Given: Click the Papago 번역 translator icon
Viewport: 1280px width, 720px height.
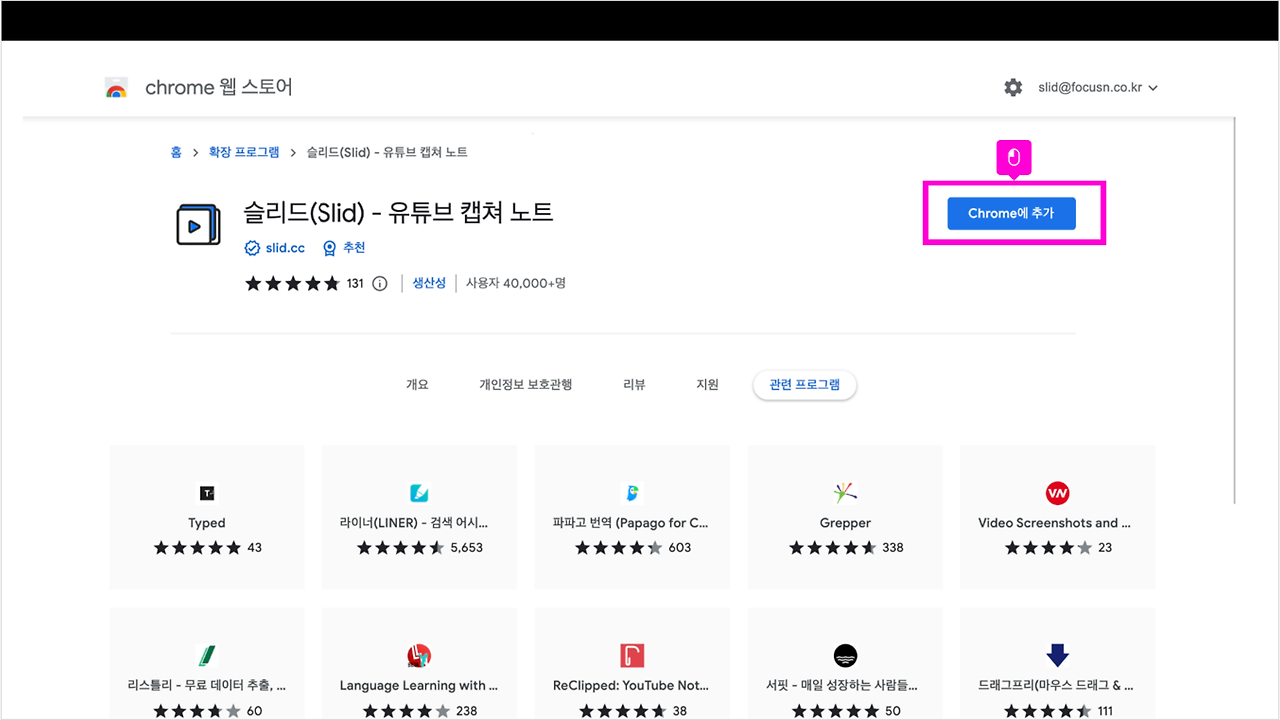Looking at the screenshot, I should [631, 493].
